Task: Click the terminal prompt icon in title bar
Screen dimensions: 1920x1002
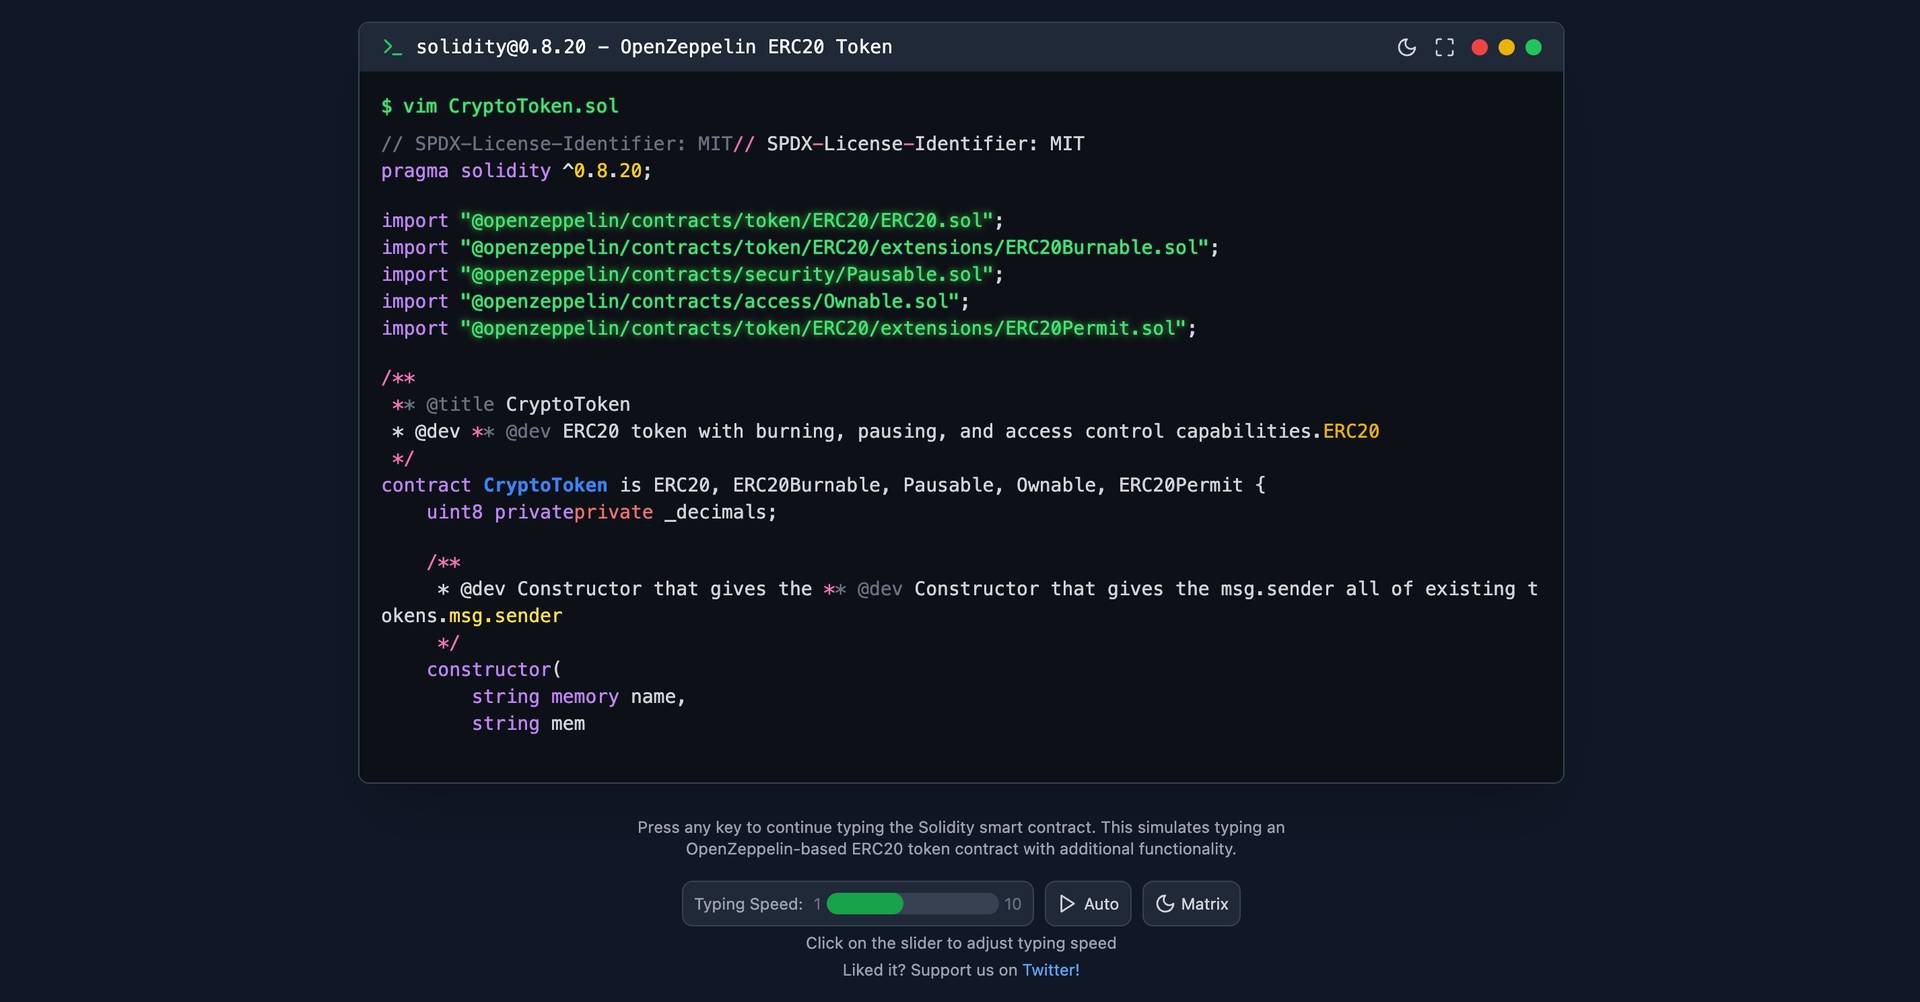Action: pos(392,47)
